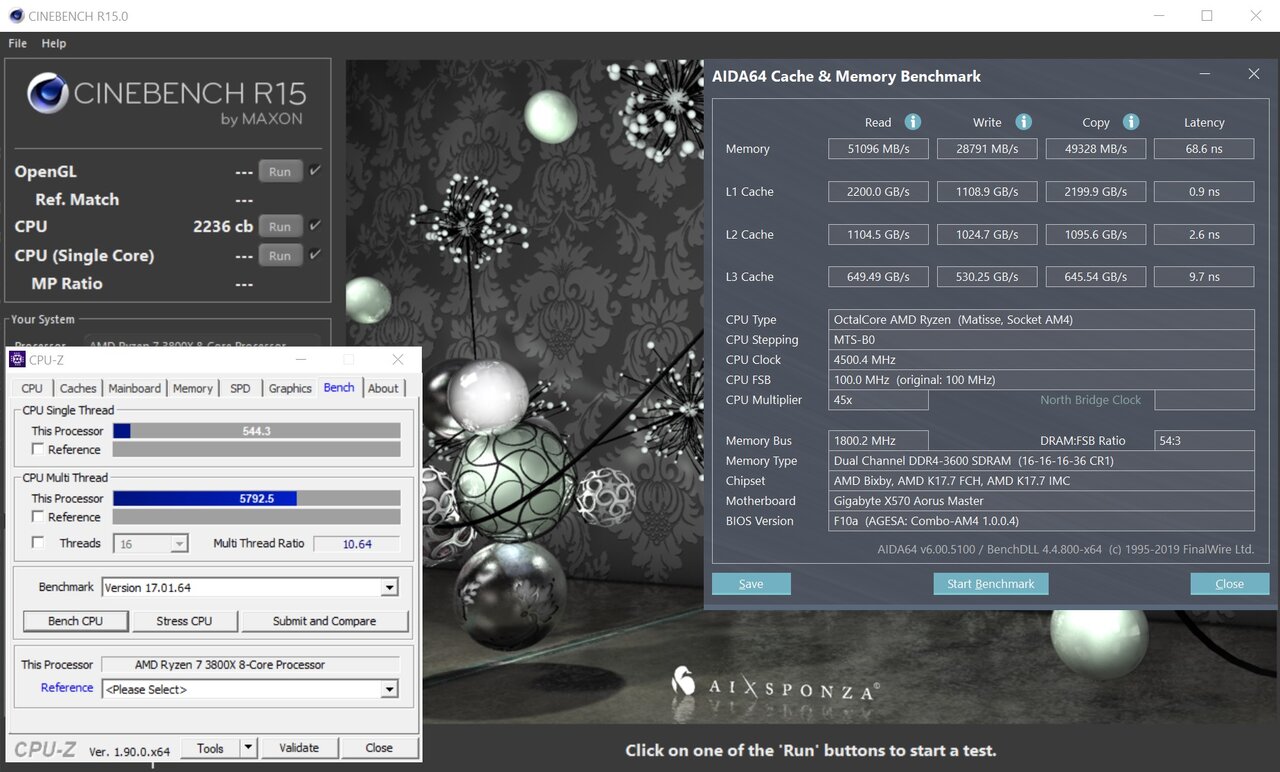
Task: Open the Help menu in Cinebench
Action: [54, 44]
